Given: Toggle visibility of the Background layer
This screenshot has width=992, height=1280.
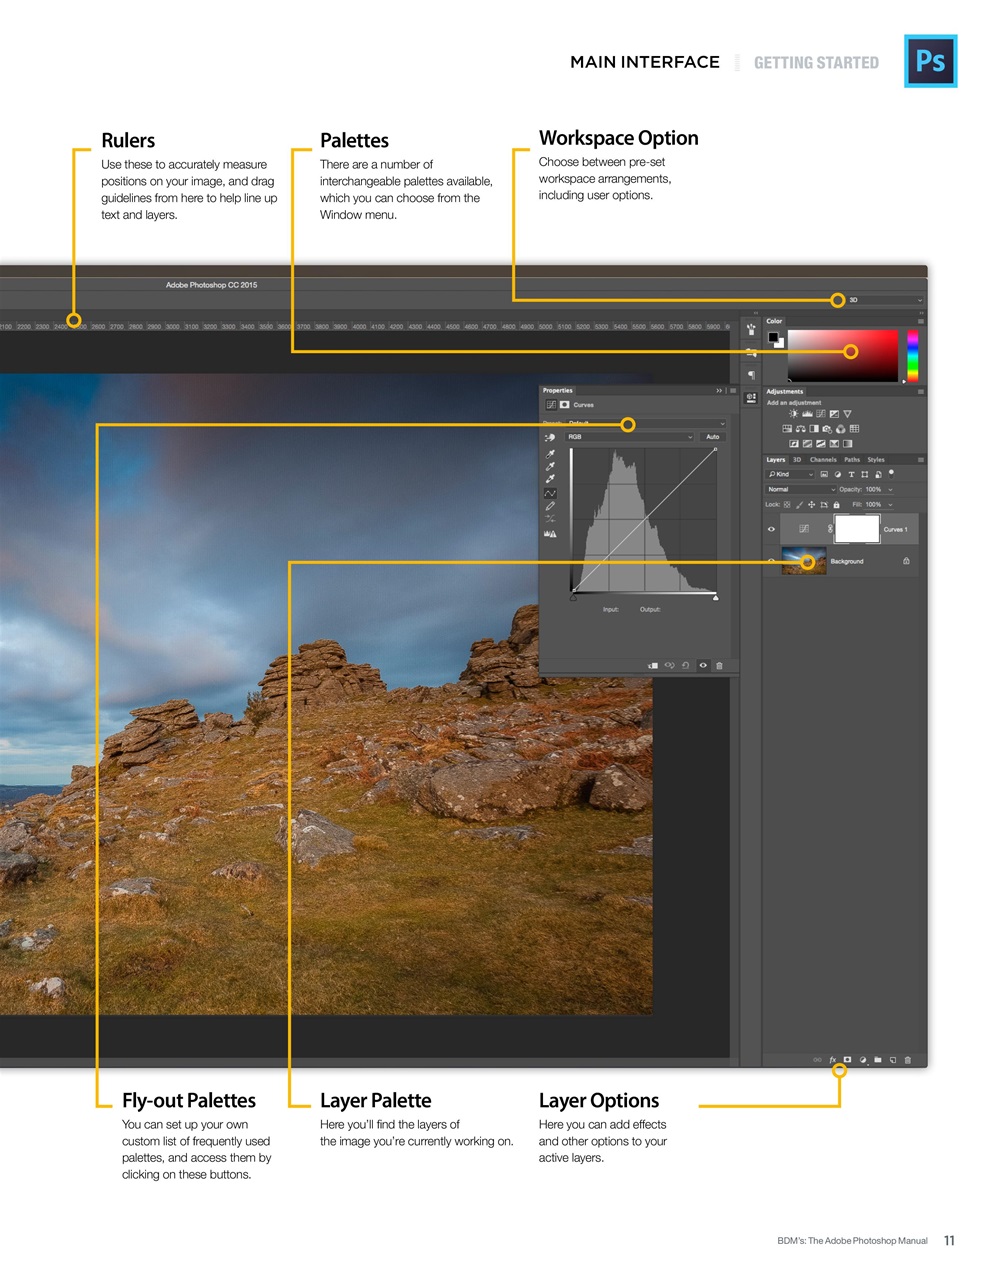Looking at the screenshot, I should pos(770,561).
